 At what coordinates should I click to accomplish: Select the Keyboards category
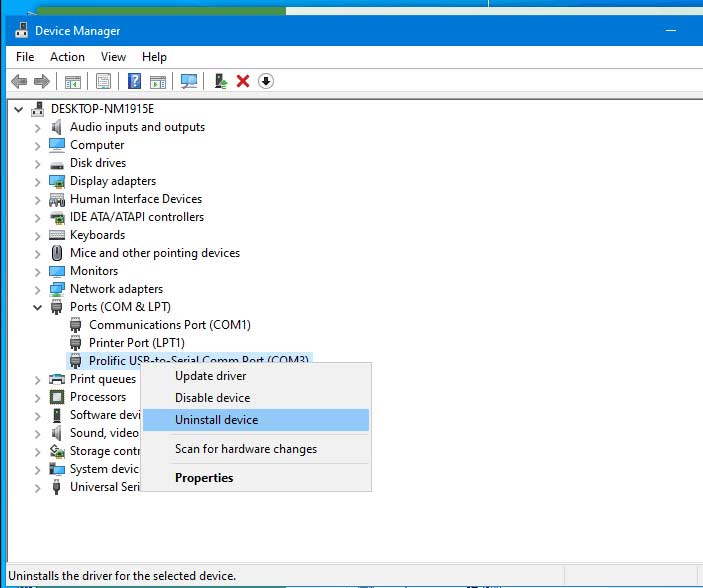click(x=97, y=235)
